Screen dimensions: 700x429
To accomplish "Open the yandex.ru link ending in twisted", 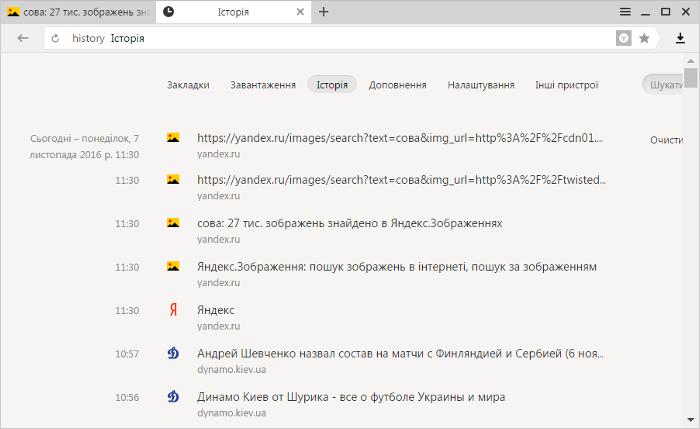I will click(401, 180).
